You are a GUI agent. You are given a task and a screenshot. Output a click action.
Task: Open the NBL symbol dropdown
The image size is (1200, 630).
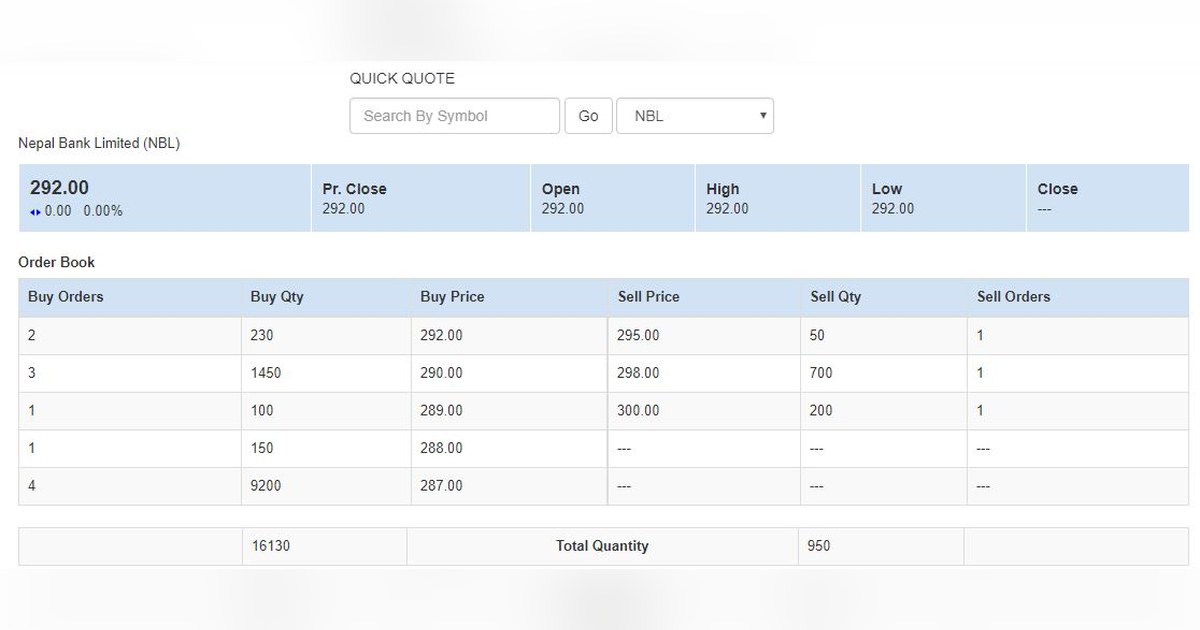[x=695, y=116]
